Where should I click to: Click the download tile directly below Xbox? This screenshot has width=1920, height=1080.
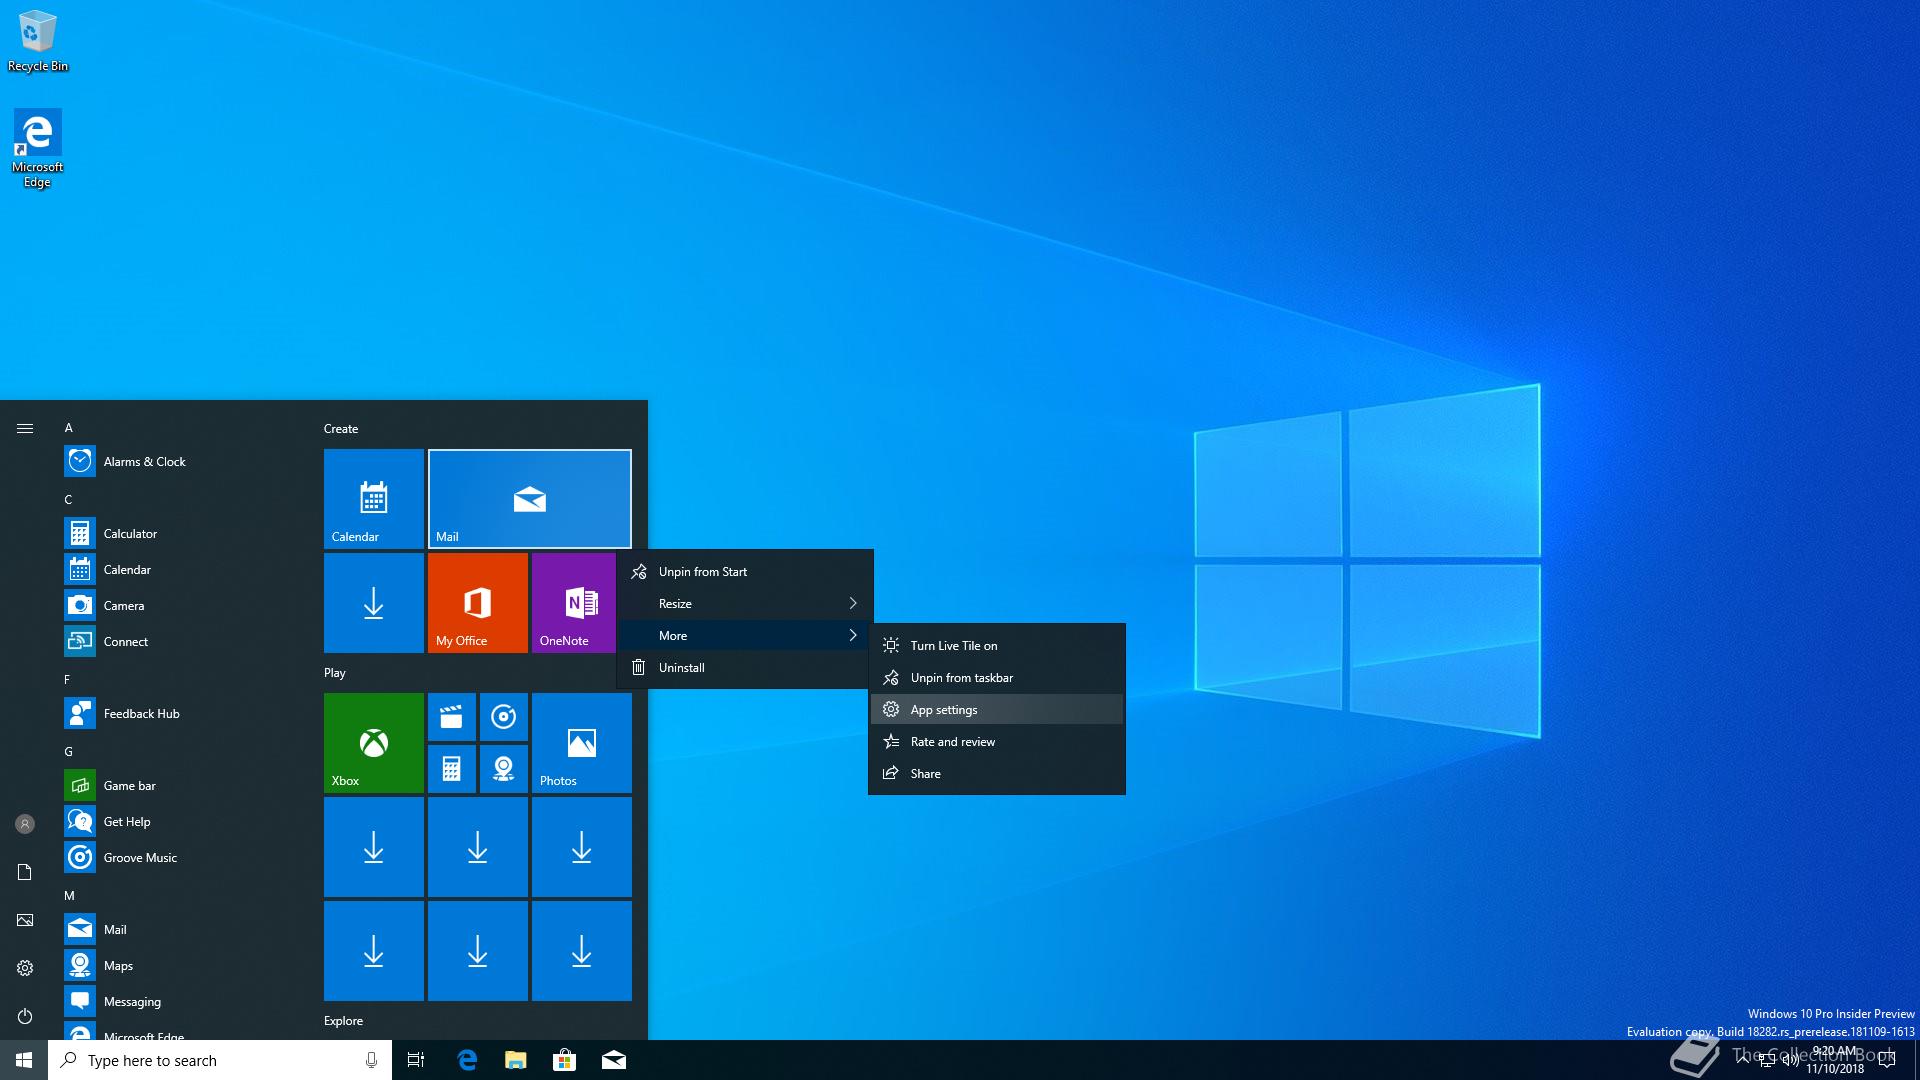(374, 847)
